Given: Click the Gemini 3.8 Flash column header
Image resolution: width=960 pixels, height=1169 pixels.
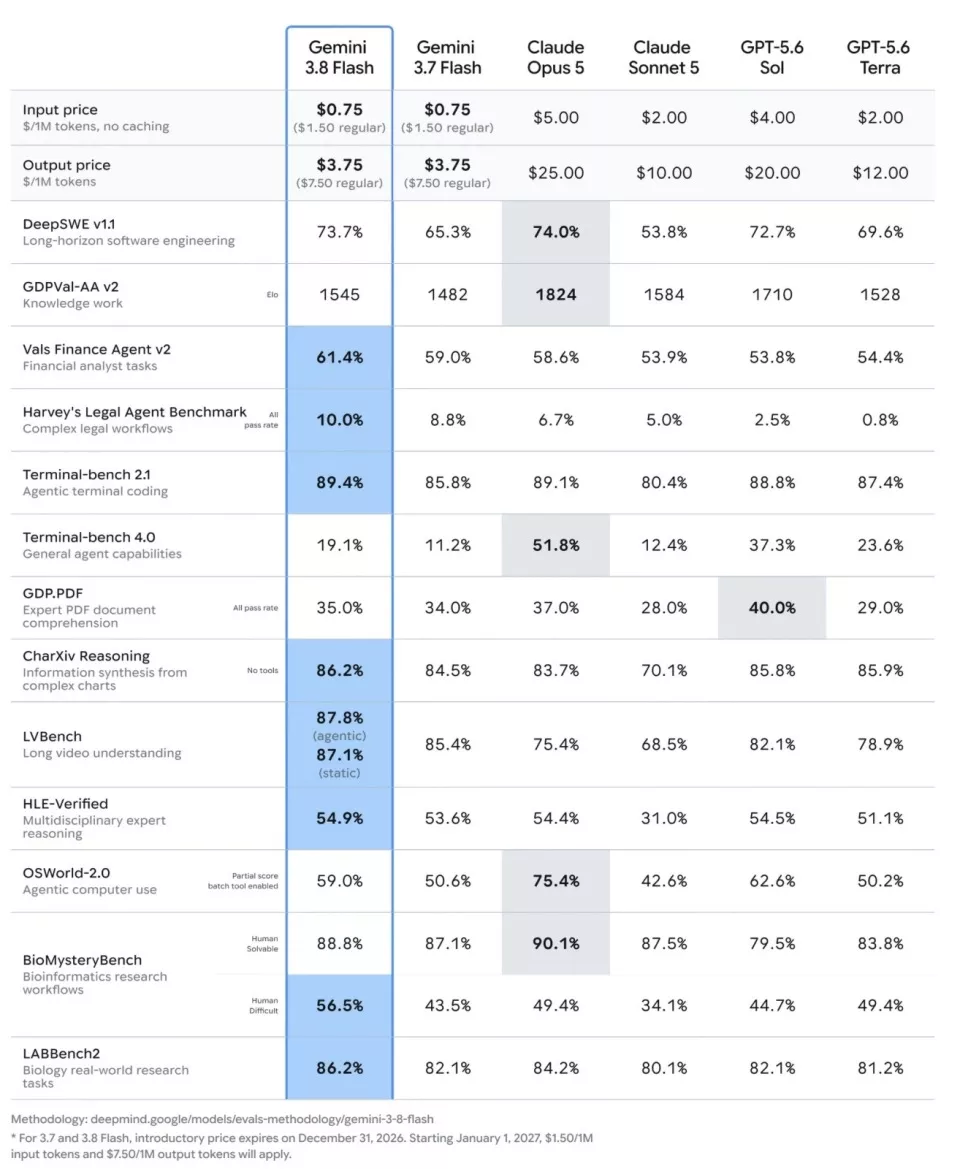Looking at the screenshot, I should pyautogui.click(x=339, y=57).
